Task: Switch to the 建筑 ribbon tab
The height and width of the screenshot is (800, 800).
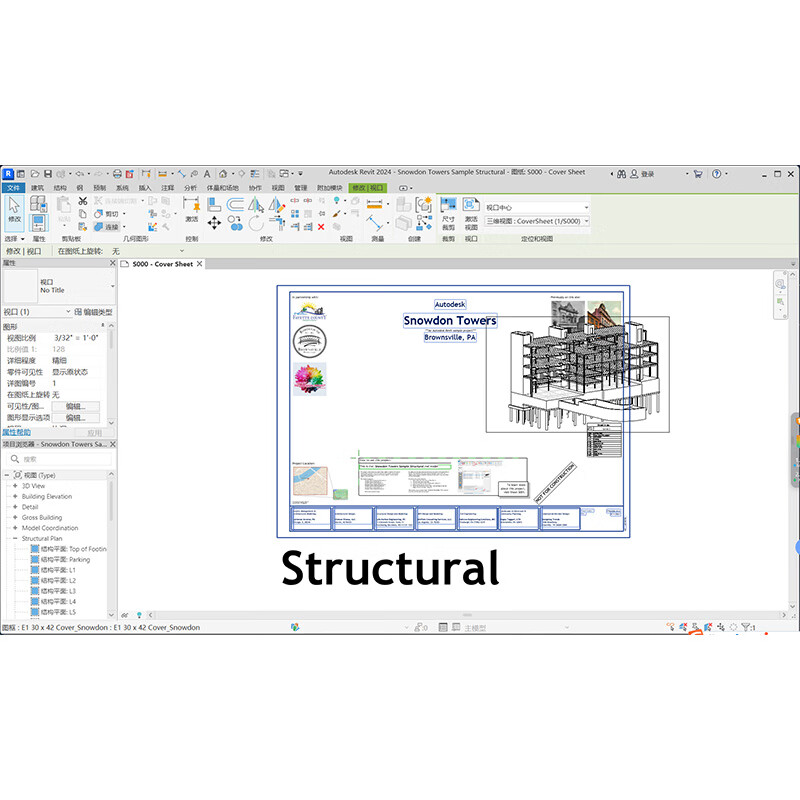Action: [x=37, y=188]
